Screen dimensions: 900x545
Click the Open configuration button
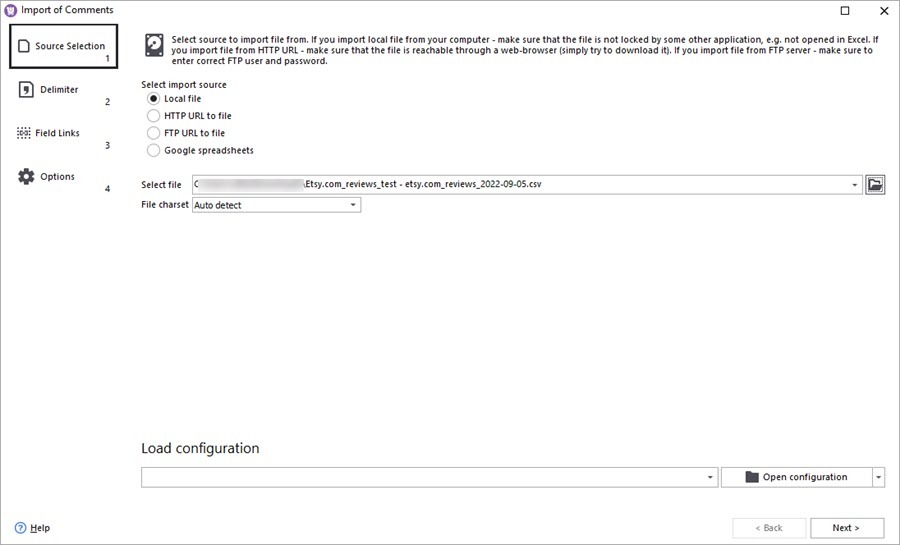click(x=796, y=477)
